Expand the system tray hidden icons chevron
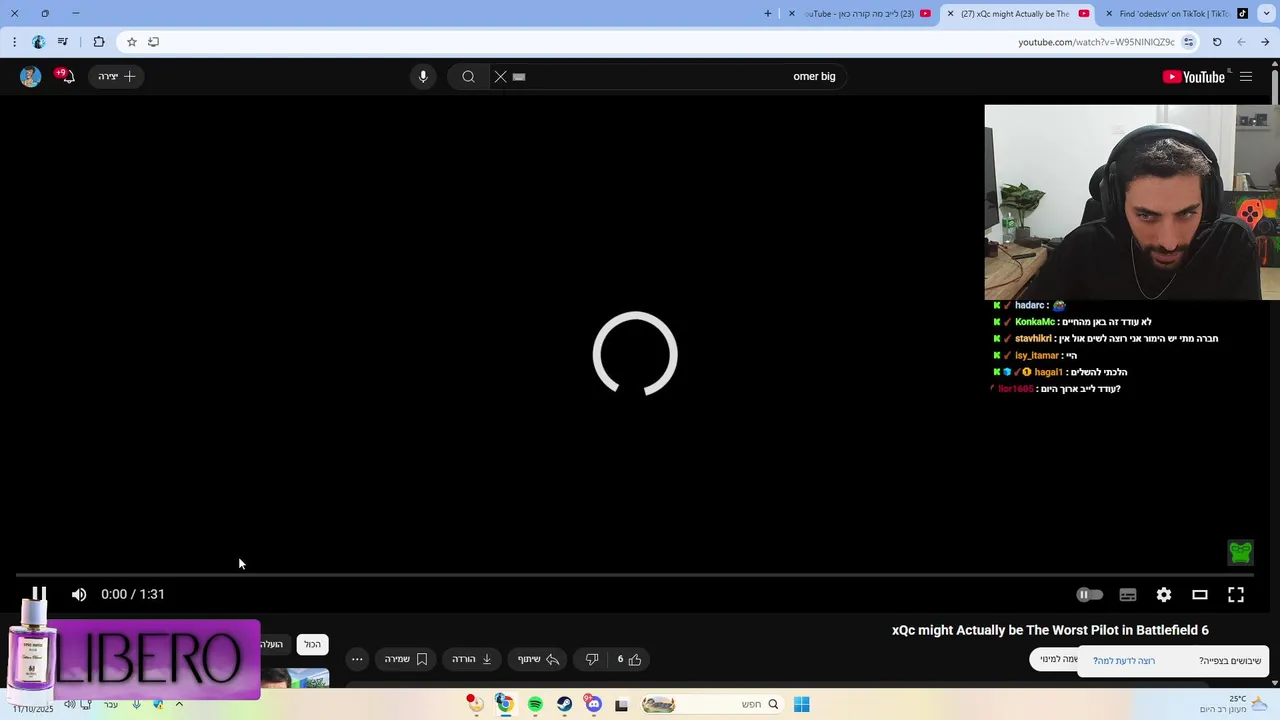The height and width of the screenshot is (720, 1280). pos(179,704)
